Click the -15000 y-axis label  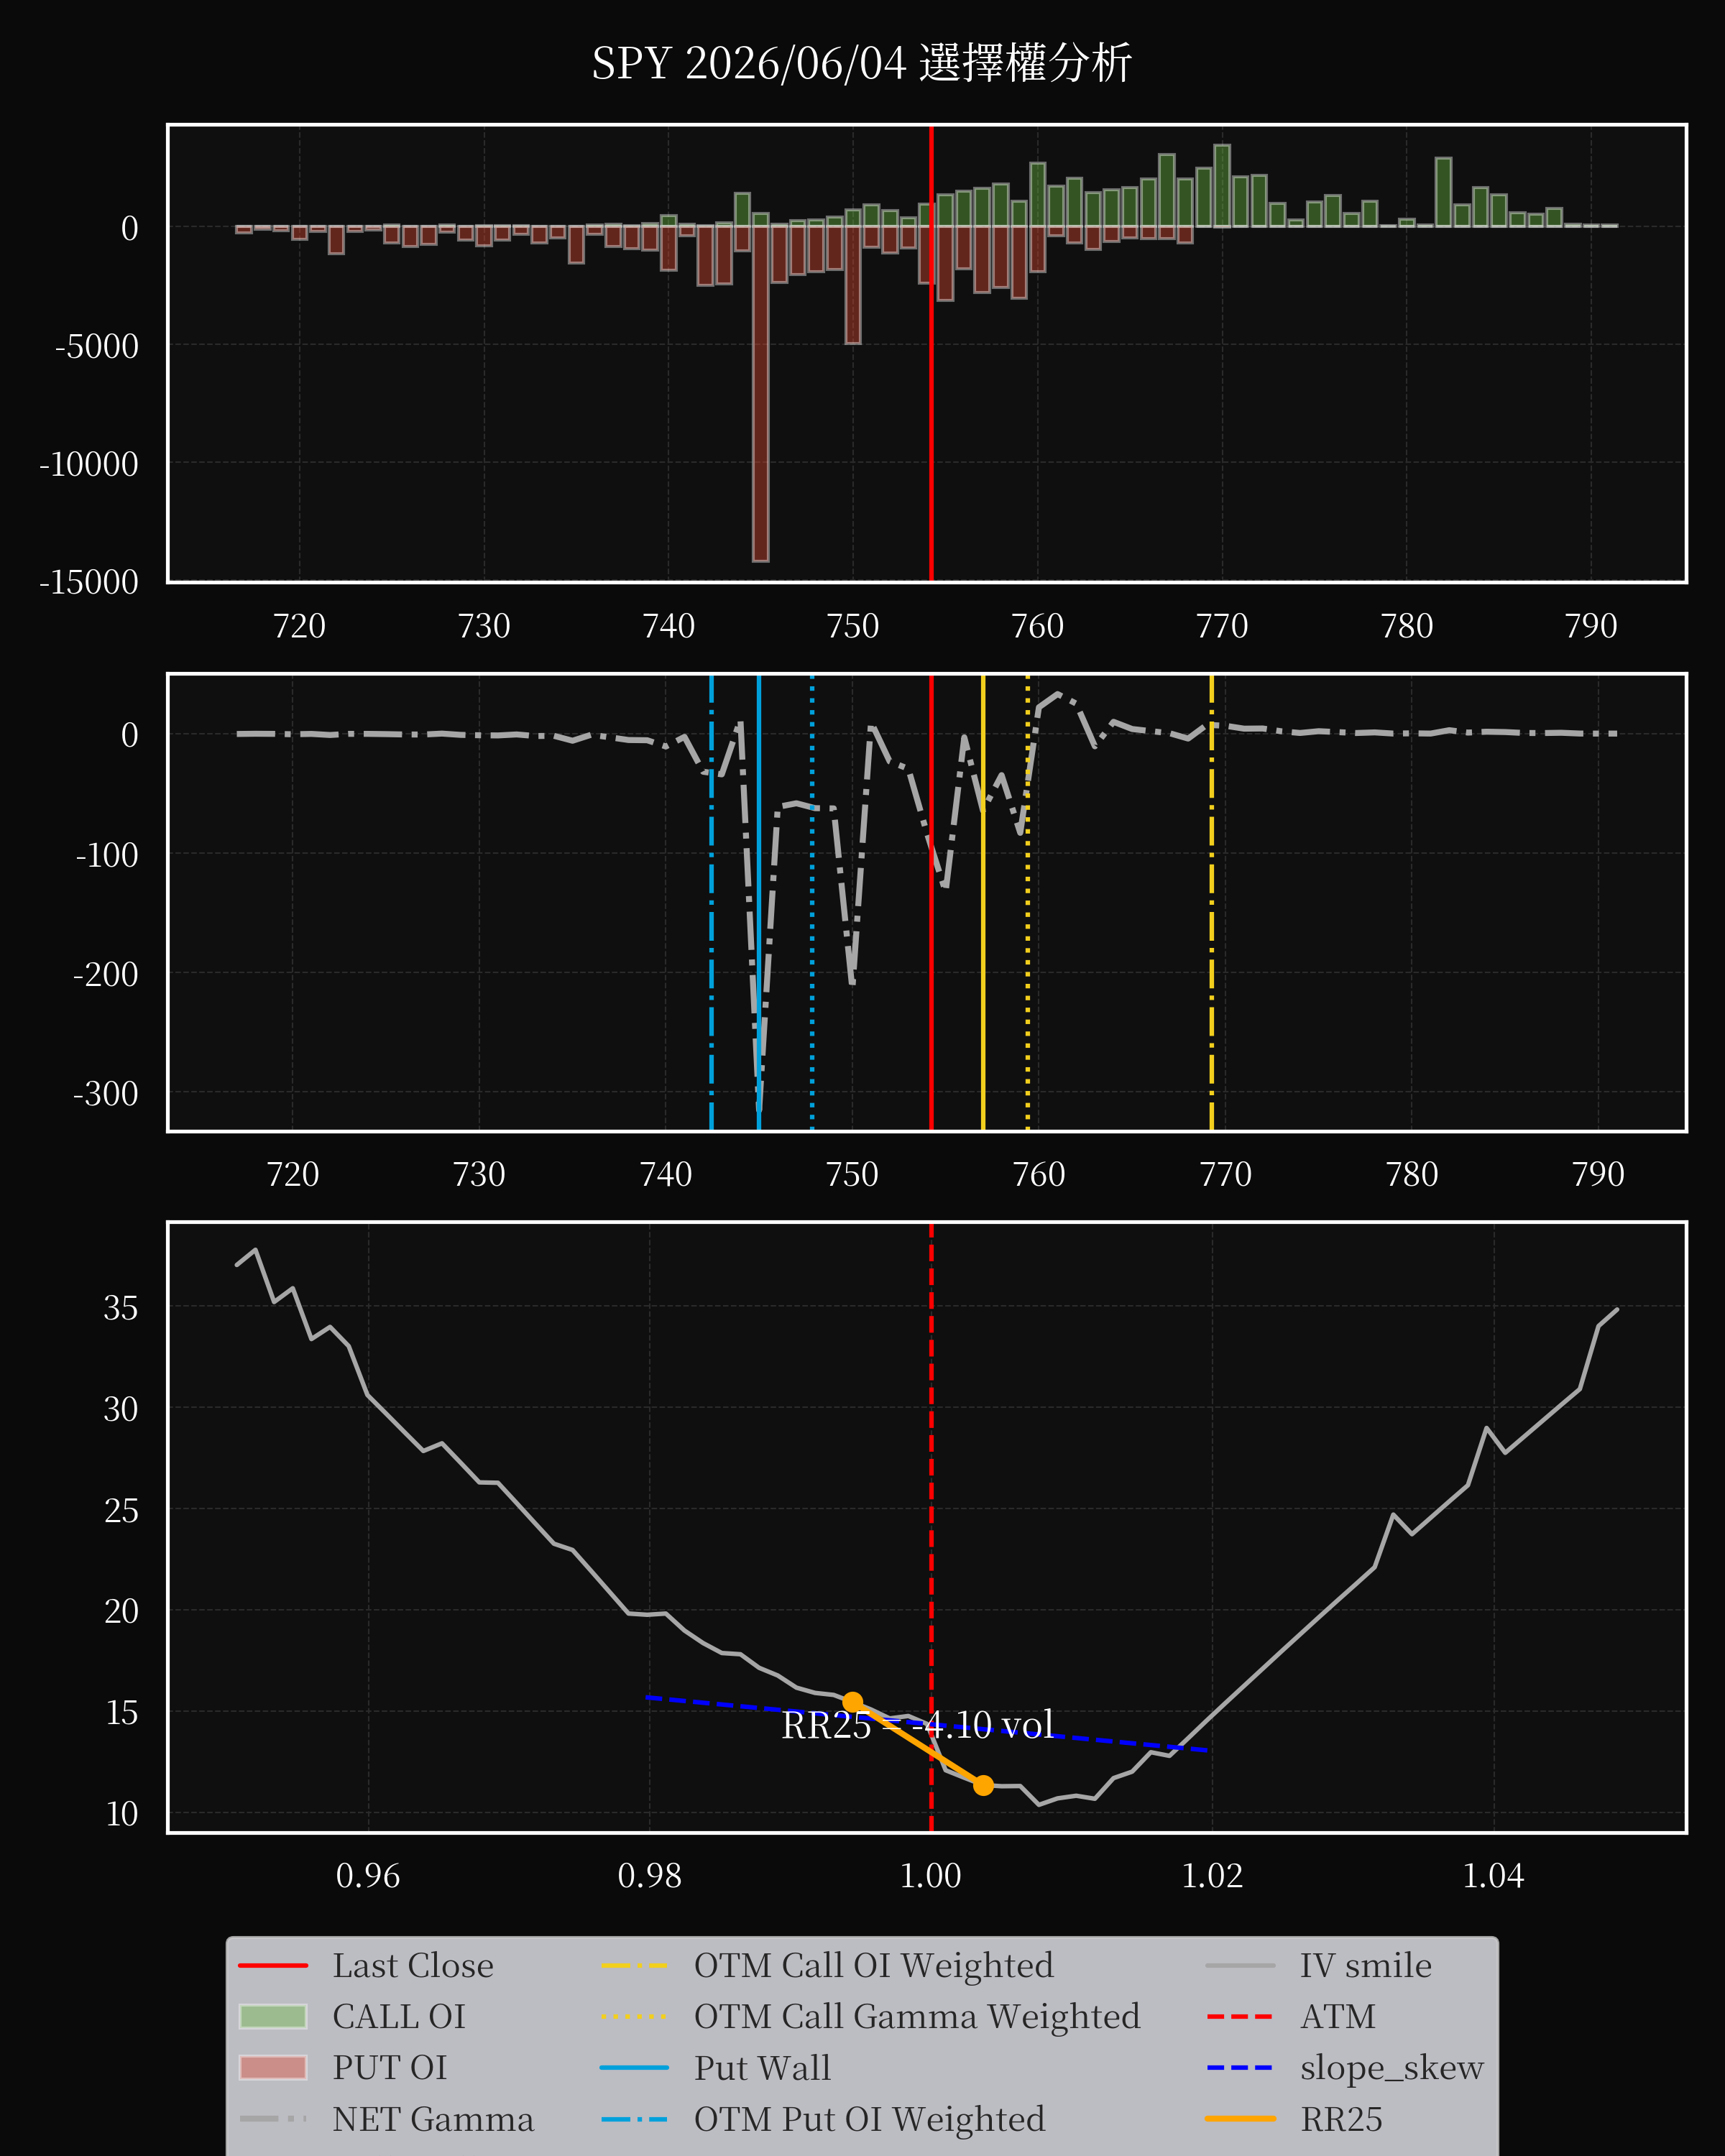pyautogui.click(x=89, y=582)
